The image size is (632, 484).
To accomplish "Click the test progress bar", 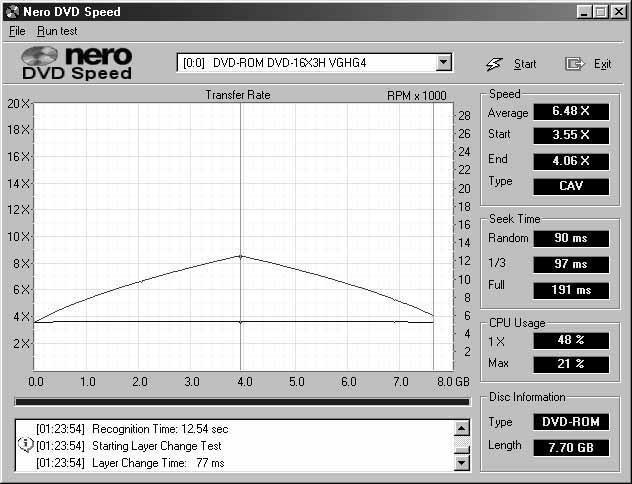I will click(x=241, y=402).
